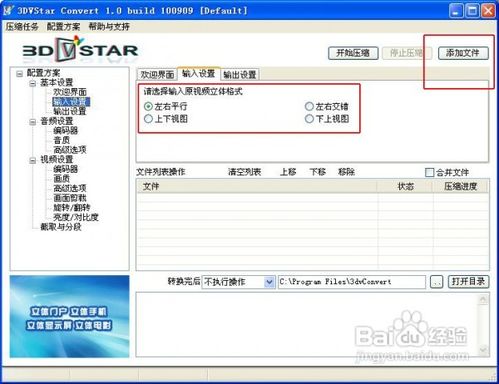The width and height of the screenshot is (499, 384).
Task: Click the 3DVStar title bar app icon
Action: point(8,10)
